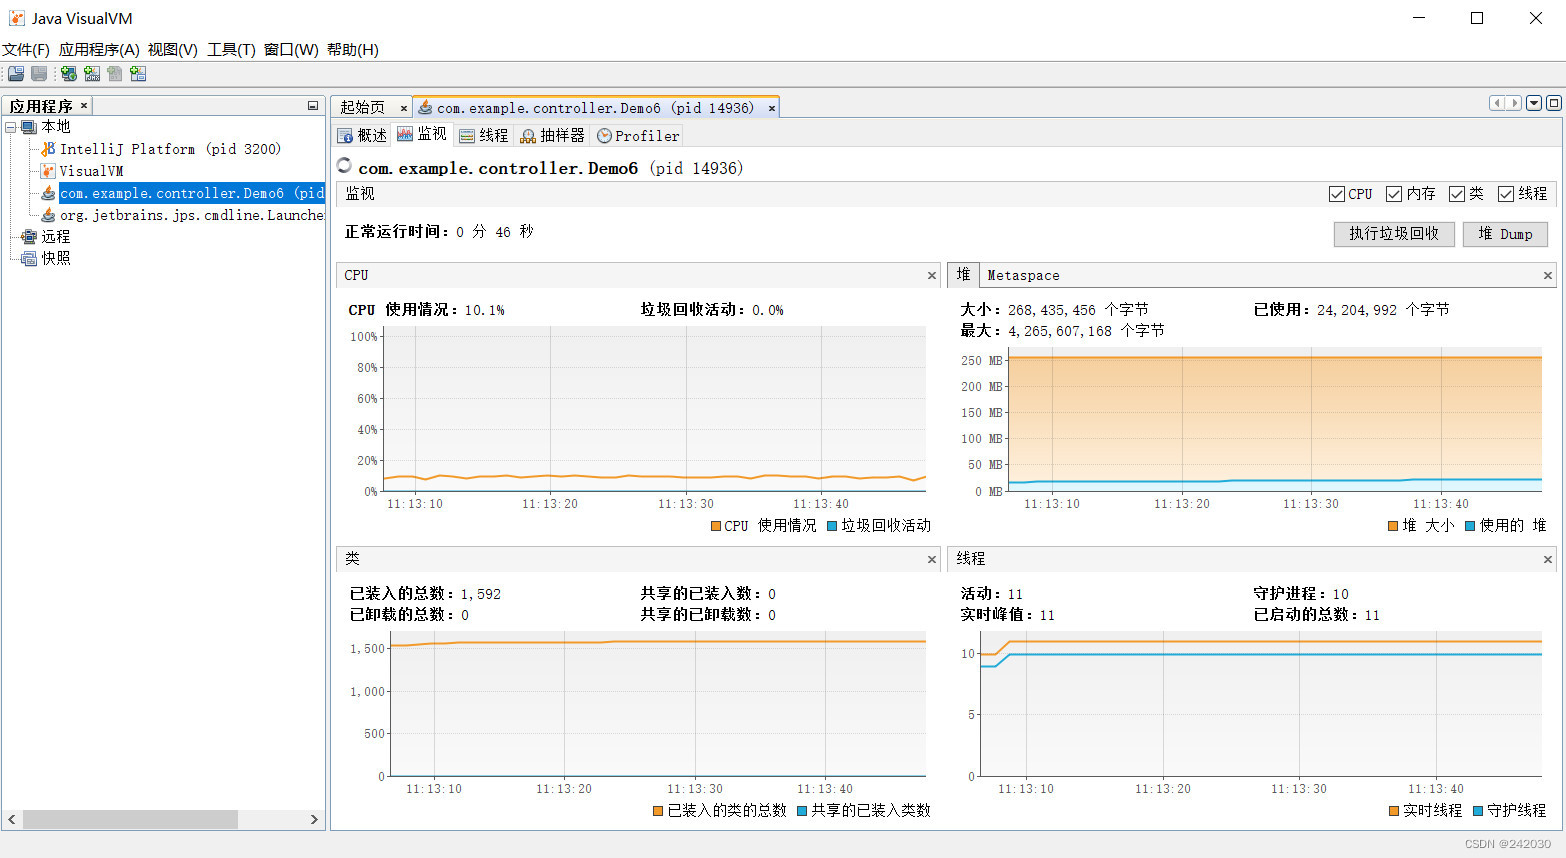Close the 起始页 tab
The image size is (1566, 858).
pyautogui.click(x=404, y=108)
